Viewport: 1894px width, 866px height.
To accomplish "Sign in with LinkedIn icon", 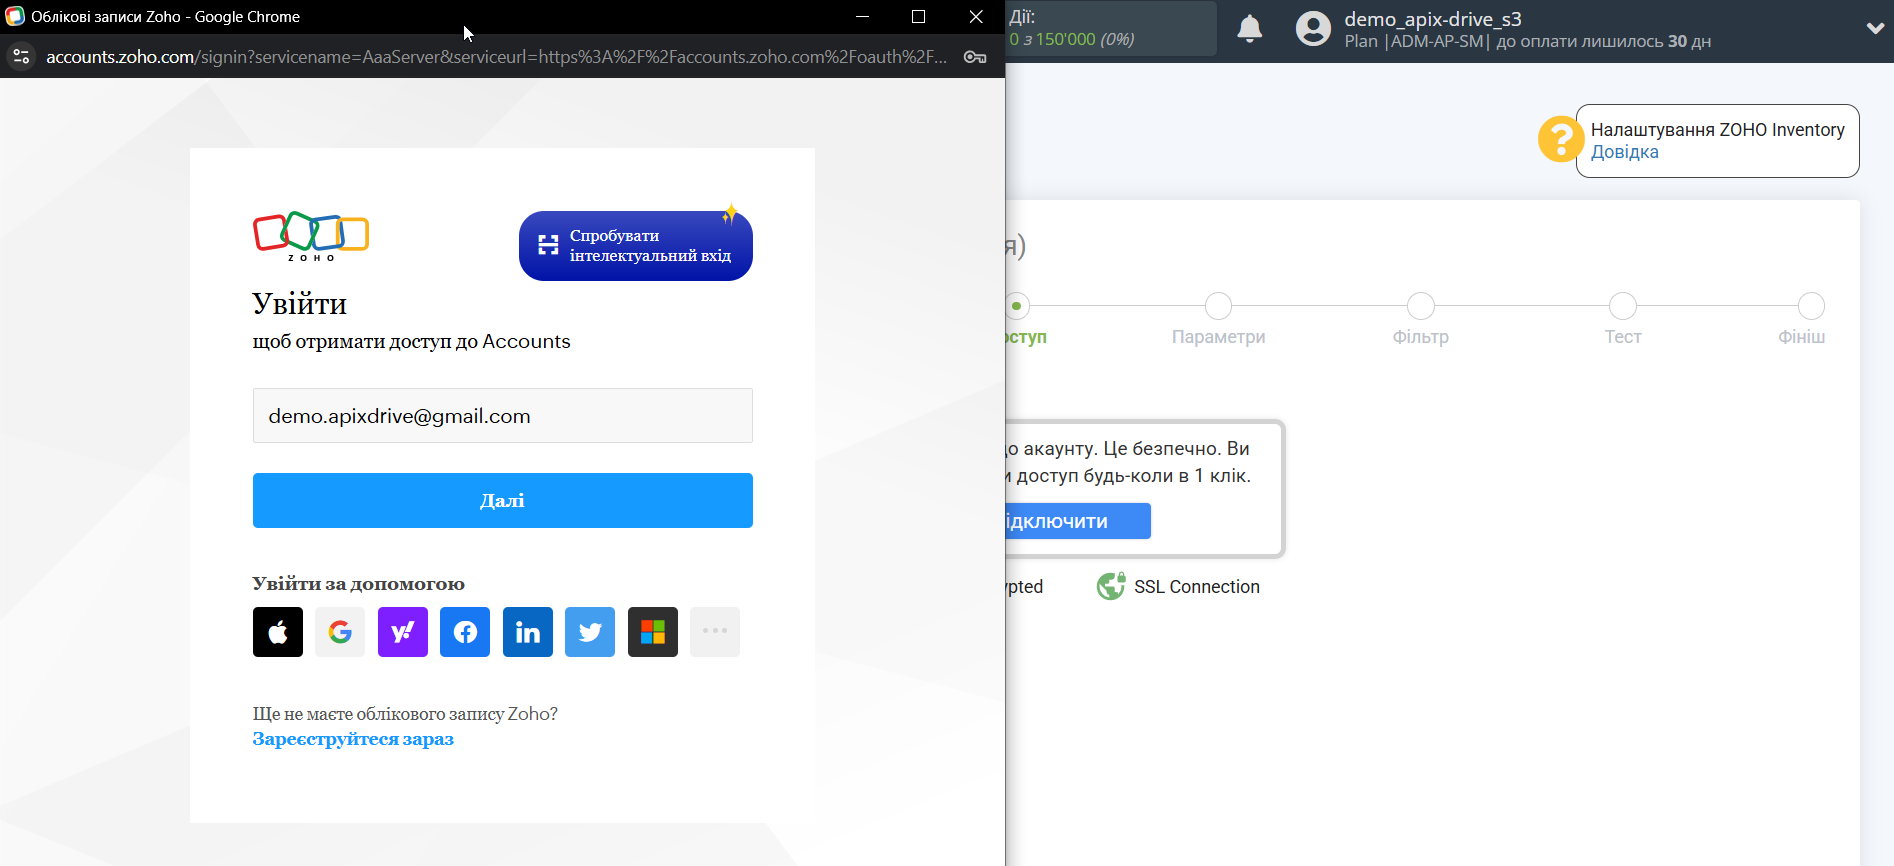I will [x=528, y=632].
